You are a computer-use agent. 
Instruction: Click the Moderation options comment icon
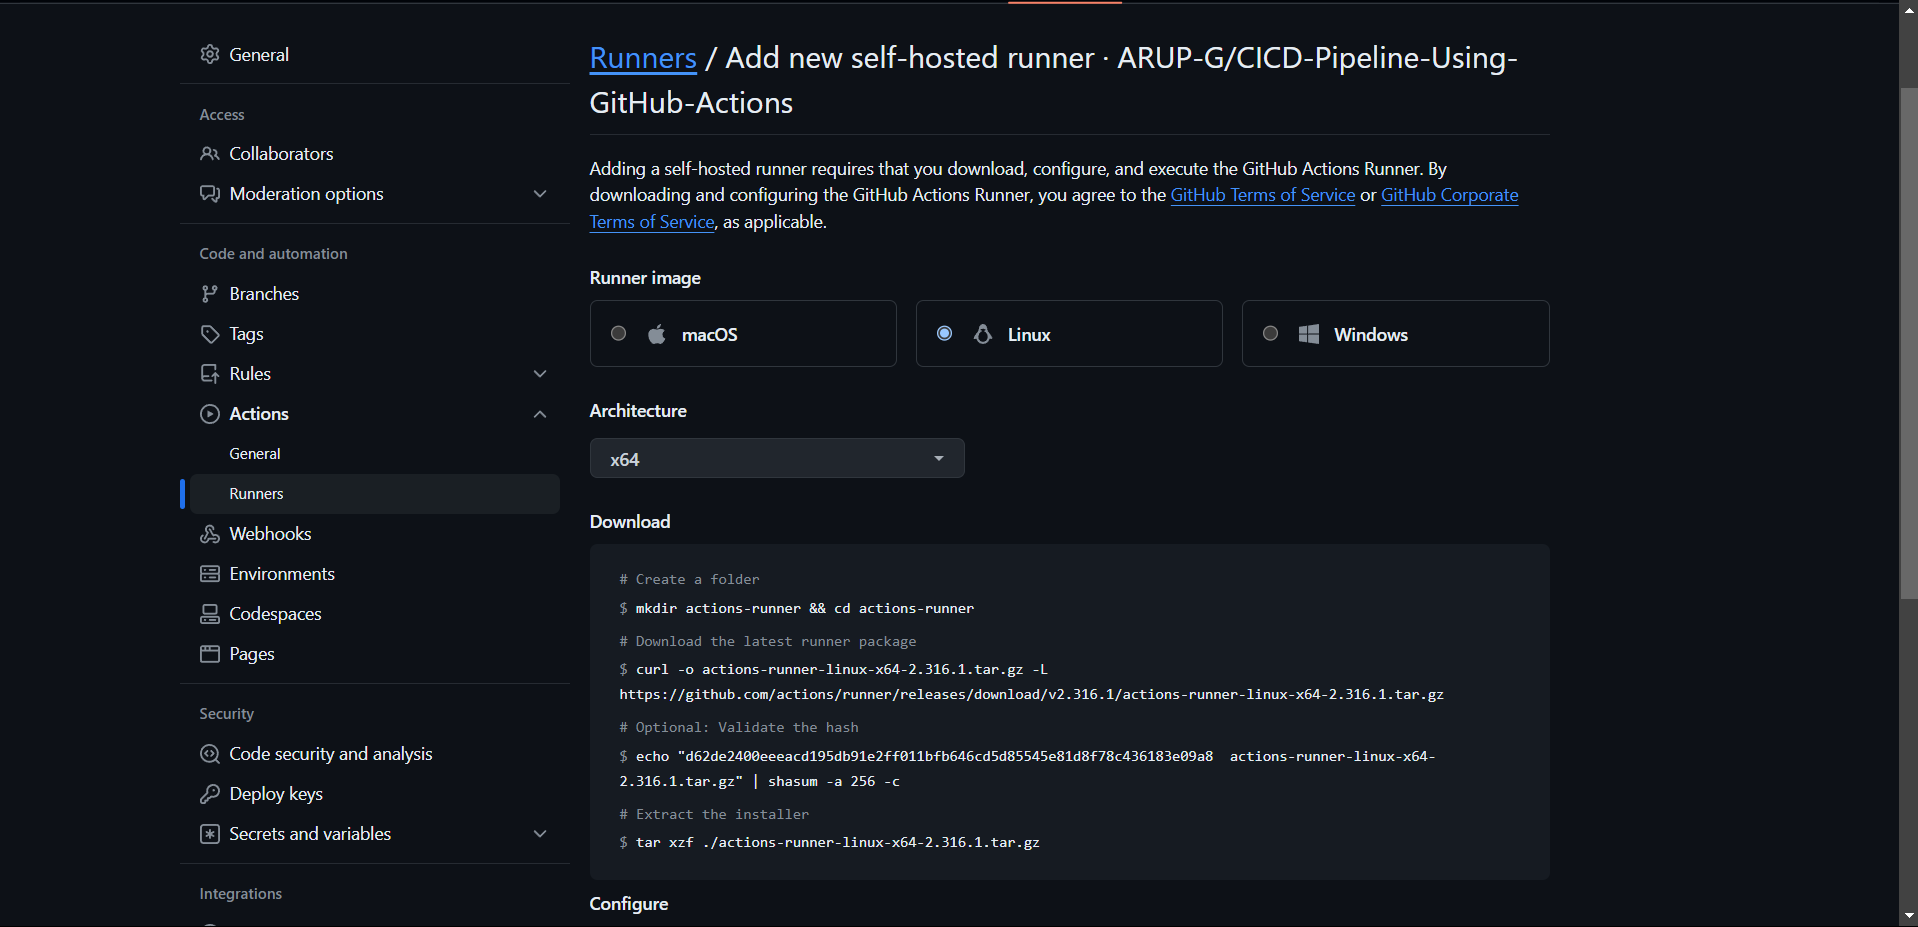click(209, 194)
